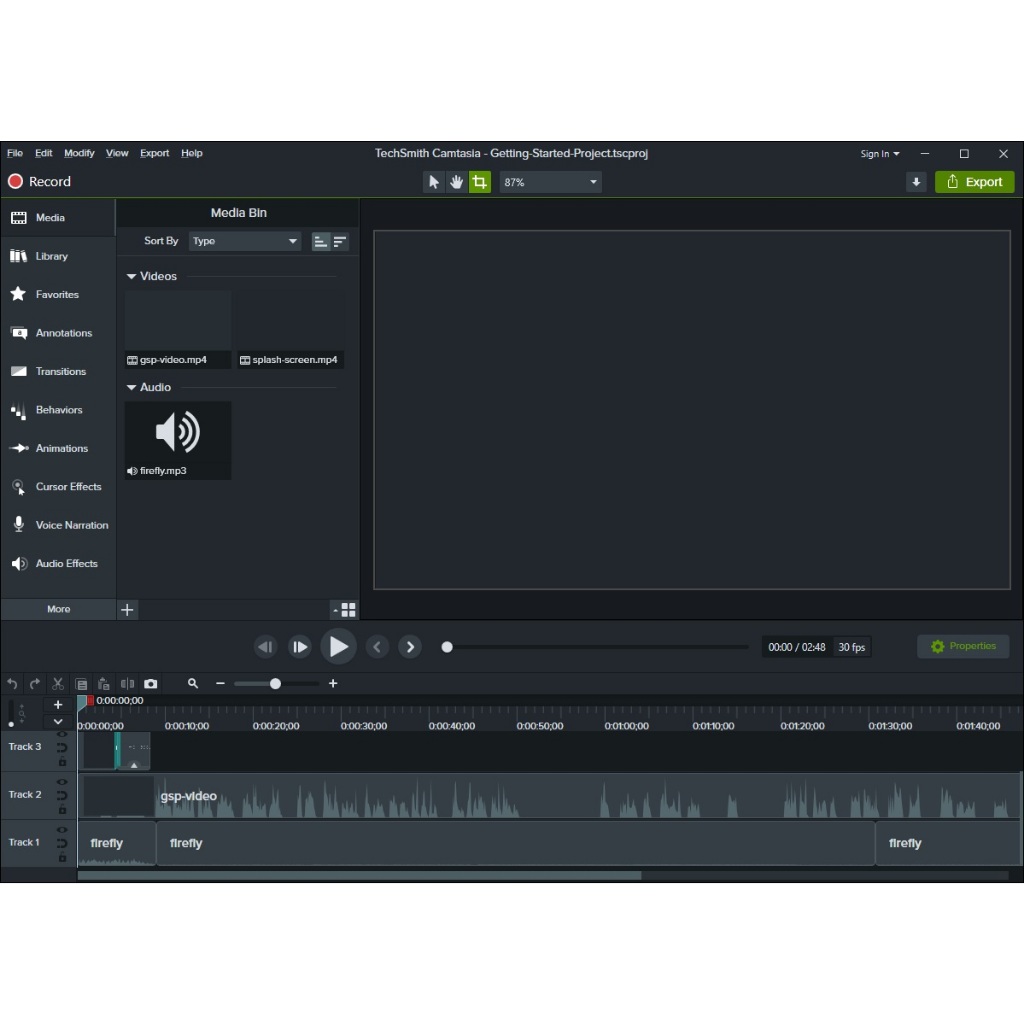
Task: Activate the Pan hand tool
Action: [x=457, y=182]
